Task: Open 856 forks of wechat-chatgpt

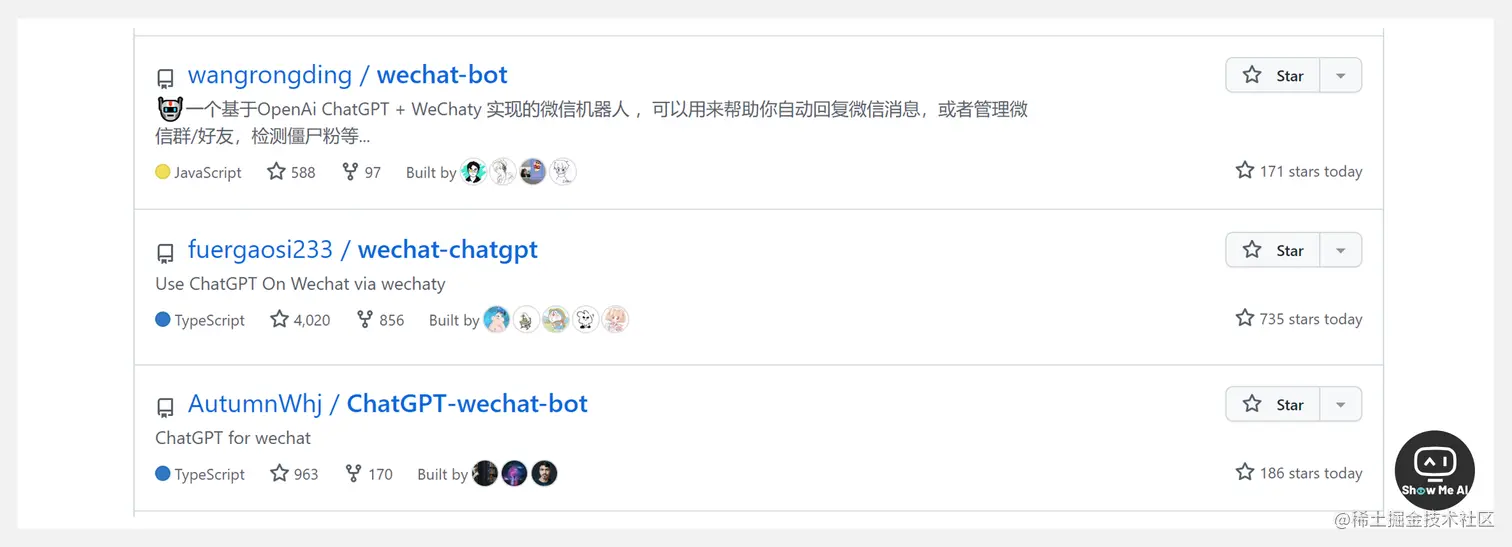Action: [380, 320]
